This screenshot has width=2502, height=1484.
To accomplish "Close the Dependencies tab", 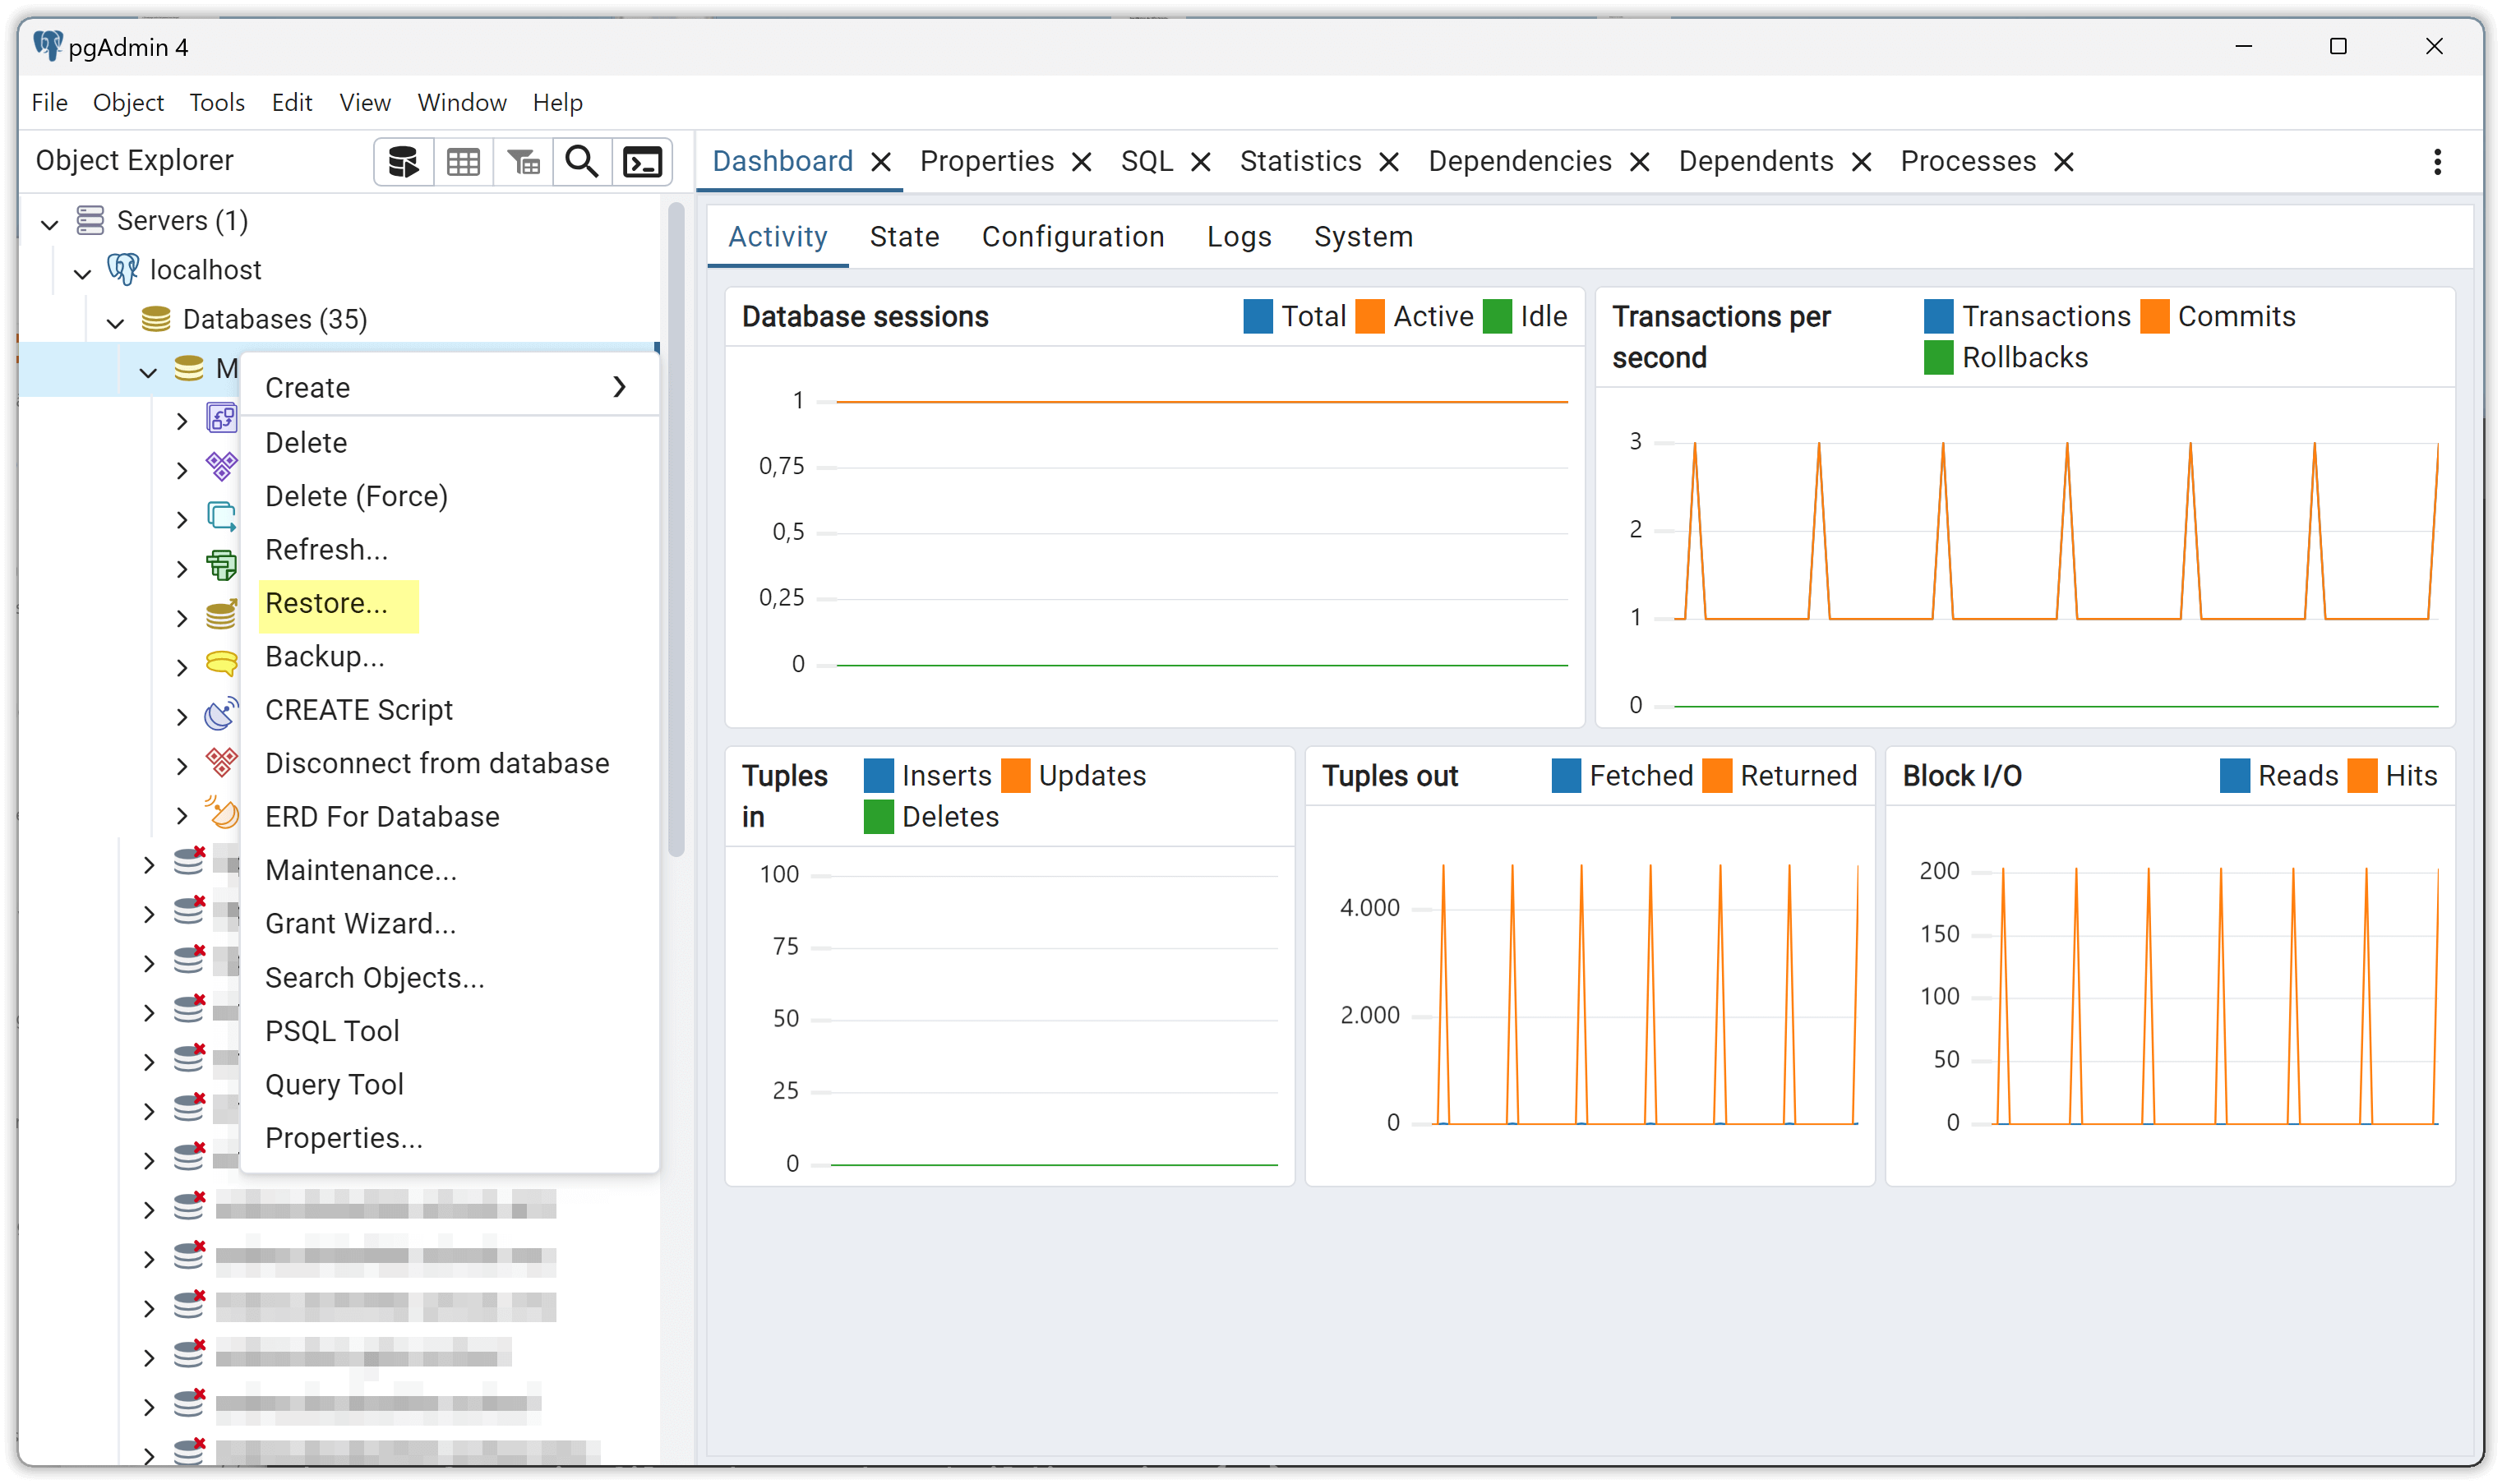I will click(1639, 162).
